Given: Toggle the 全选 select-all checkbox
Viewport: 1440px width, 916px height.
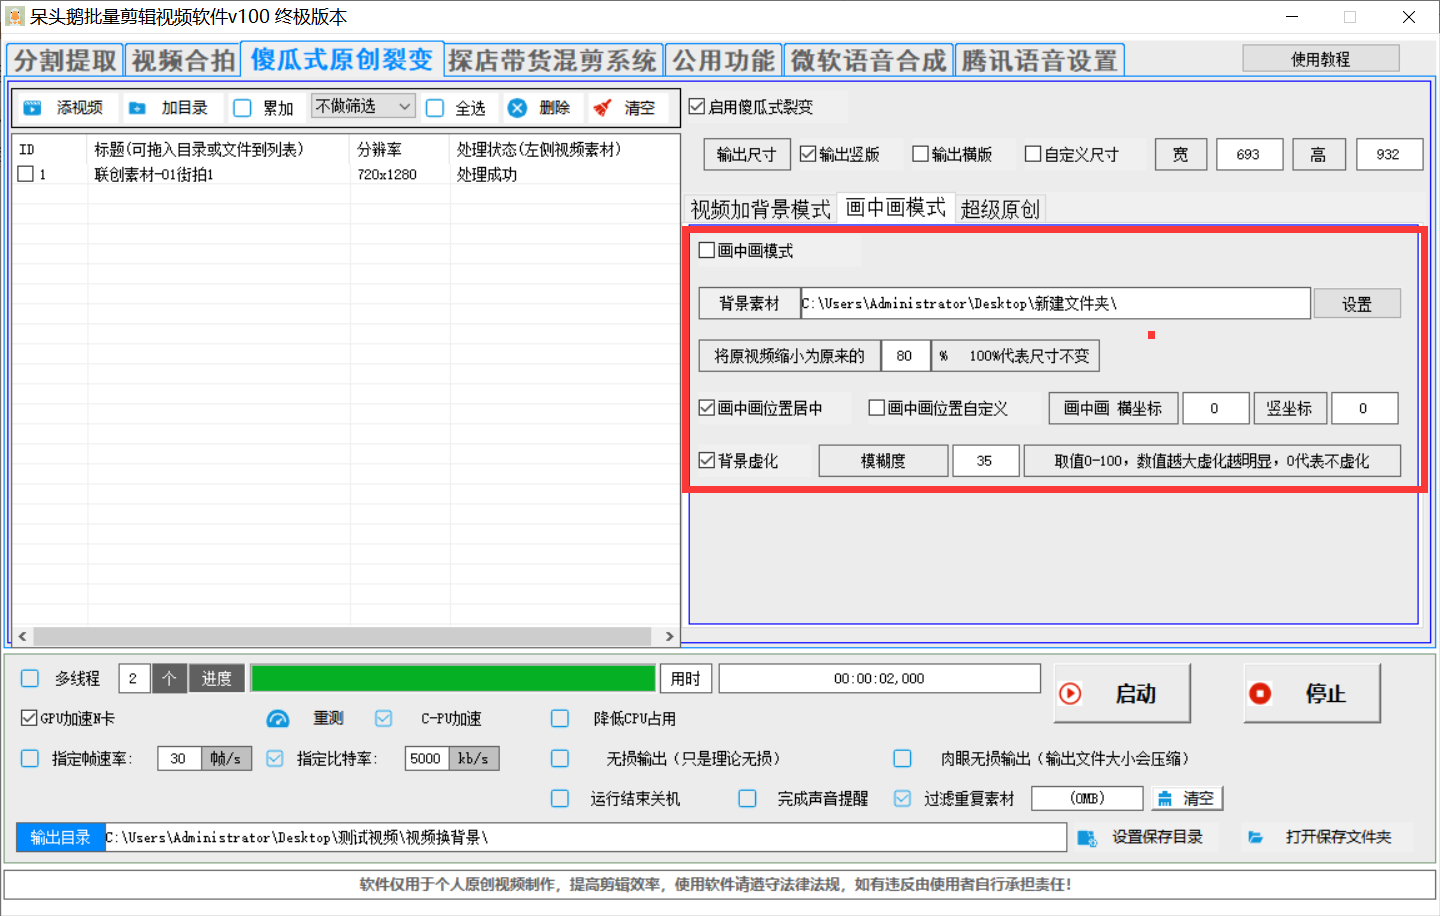Looking at the screenshot, I should (x=435, y=108).
